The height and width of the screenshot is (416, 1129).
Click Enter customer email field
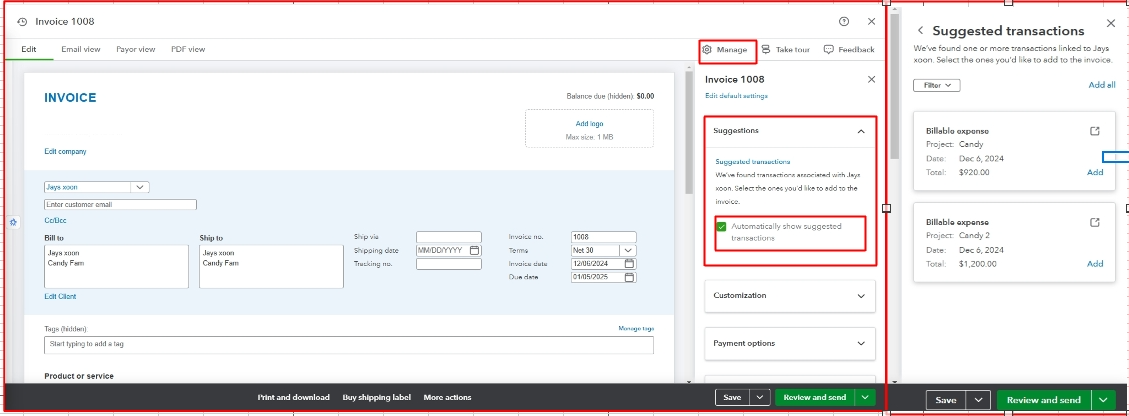pos(120,204)
